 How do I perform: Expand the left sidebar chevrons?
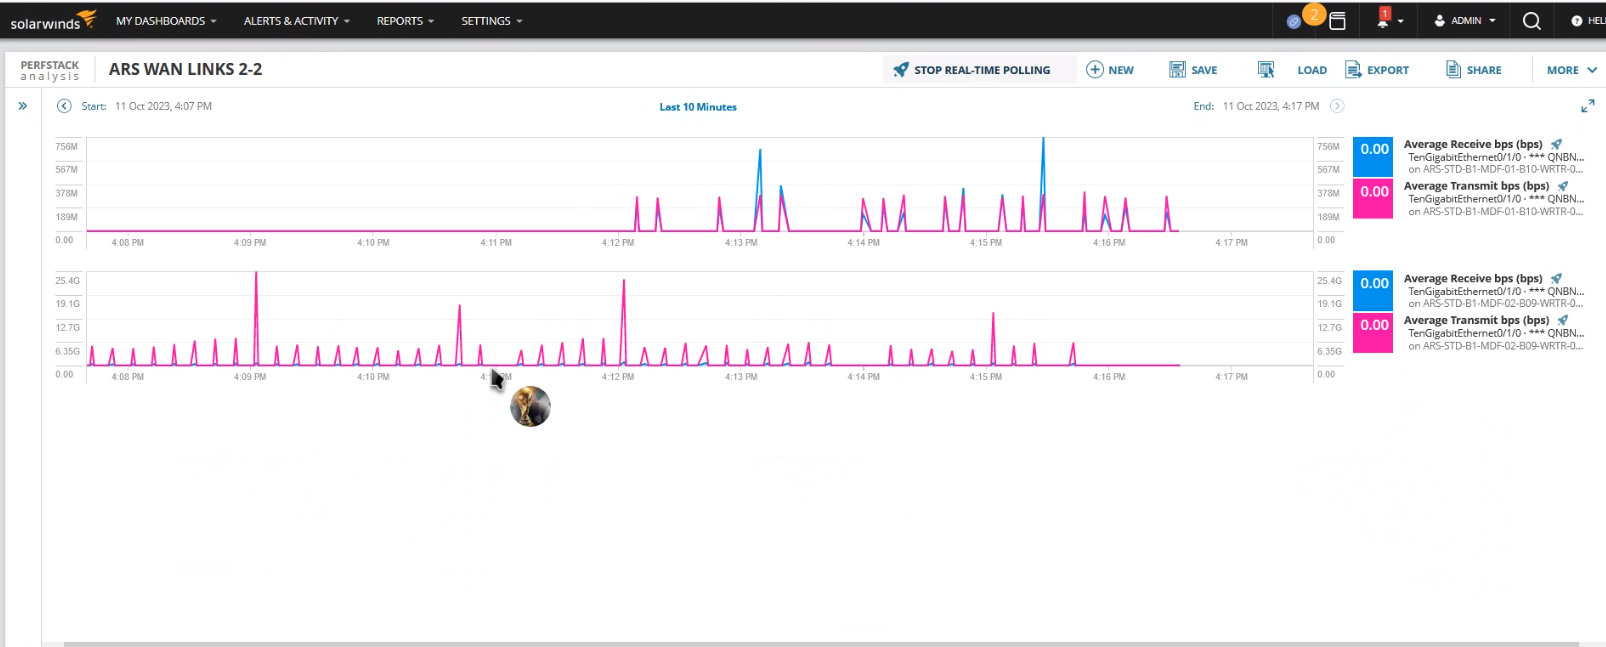(22, 106)
